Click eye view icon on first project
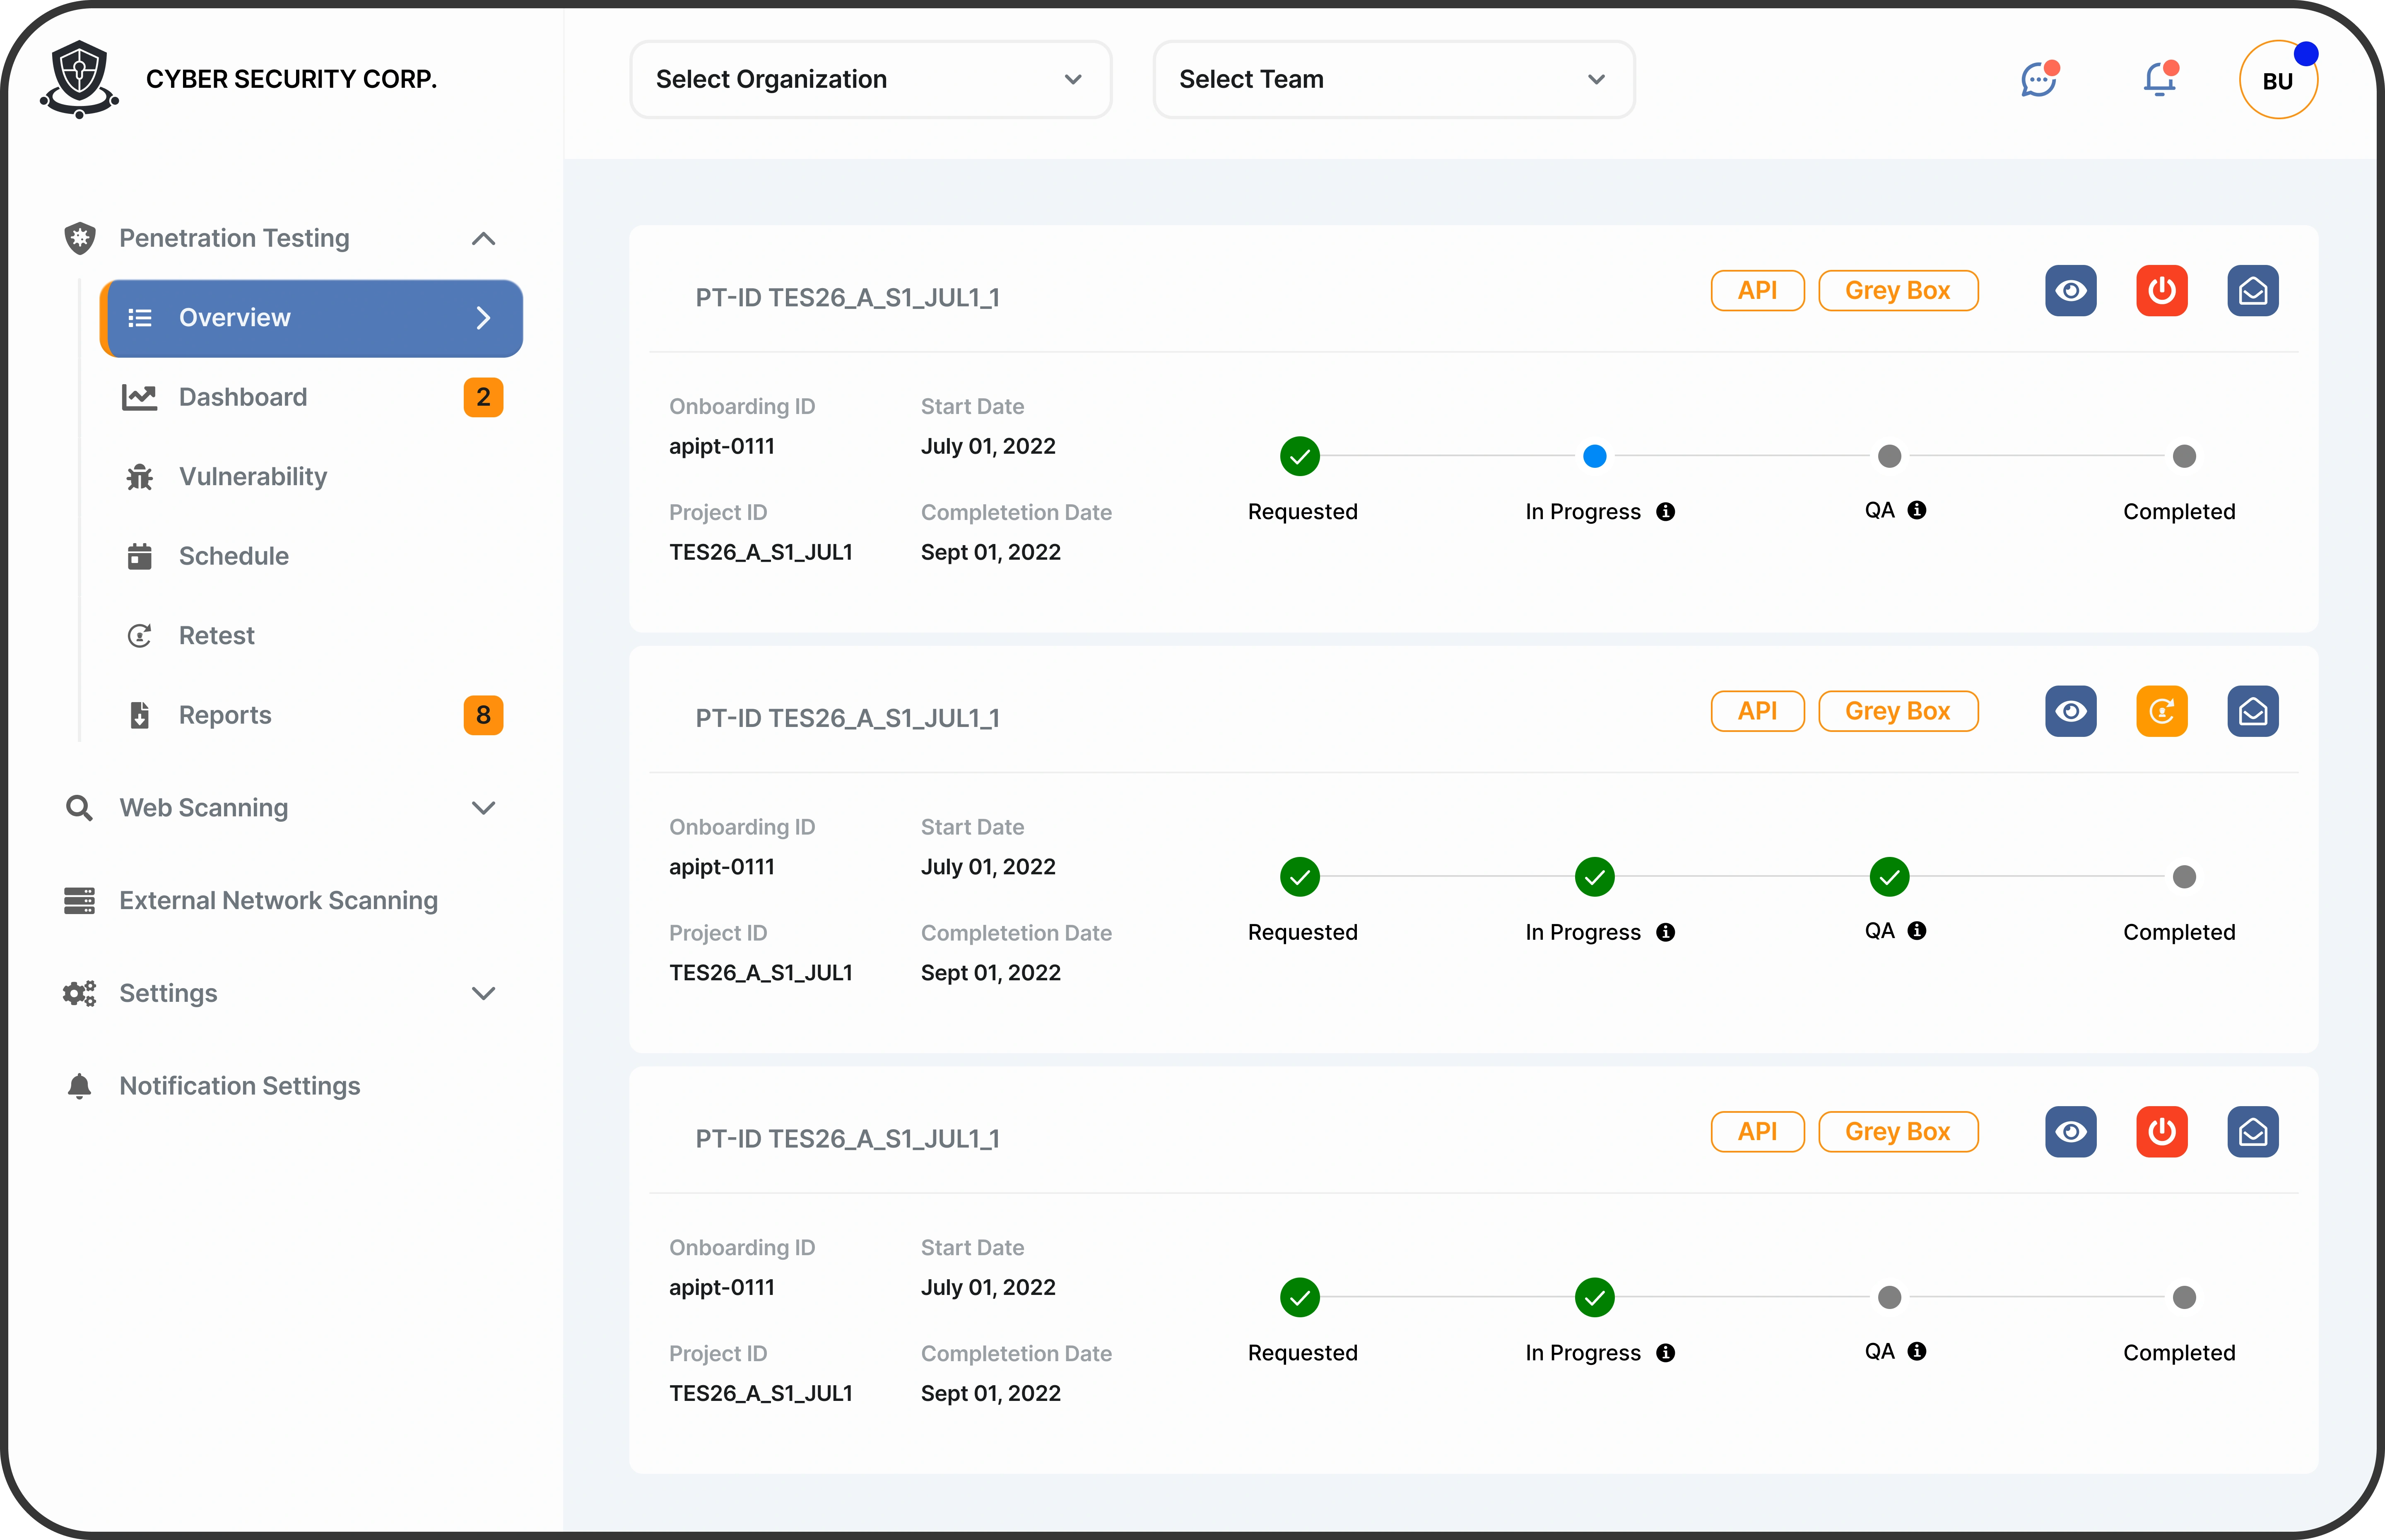 (2070, 291)
